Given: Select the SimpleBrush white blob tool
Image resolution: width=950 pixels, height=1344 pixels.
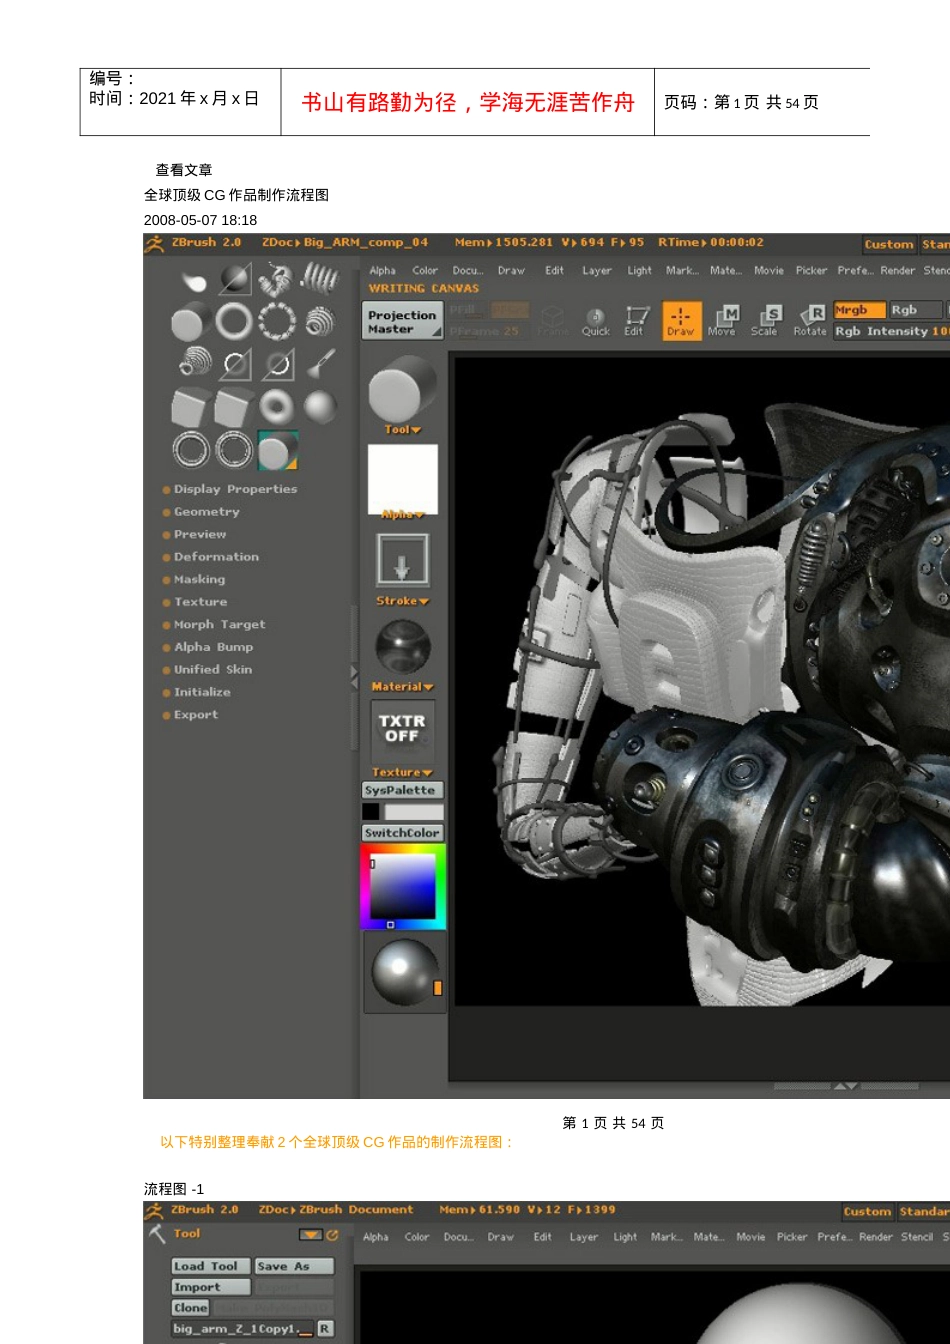Looking at the screenshot, I should (x=193, y=281).
